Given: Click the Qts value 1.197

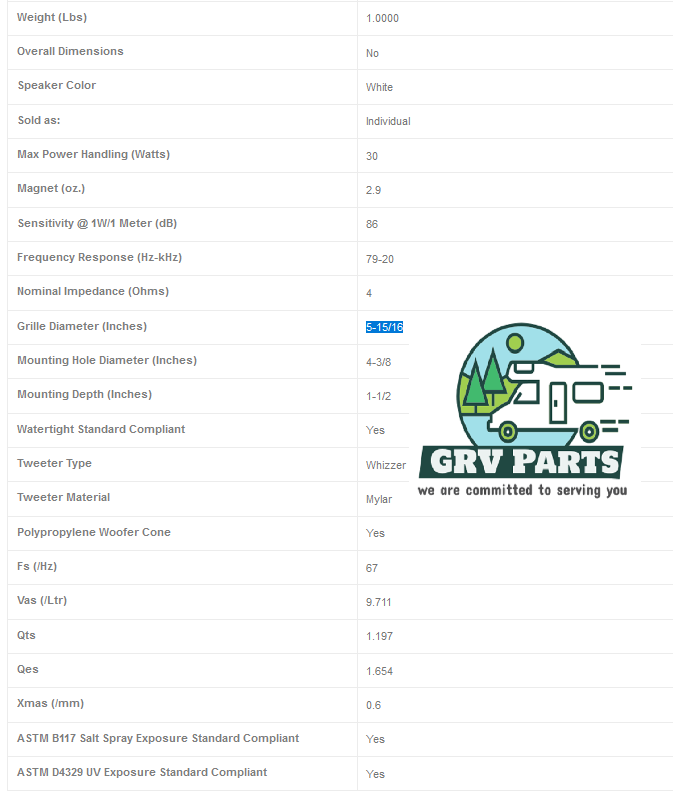Looking at the screenshot, I should click(379, 636).
